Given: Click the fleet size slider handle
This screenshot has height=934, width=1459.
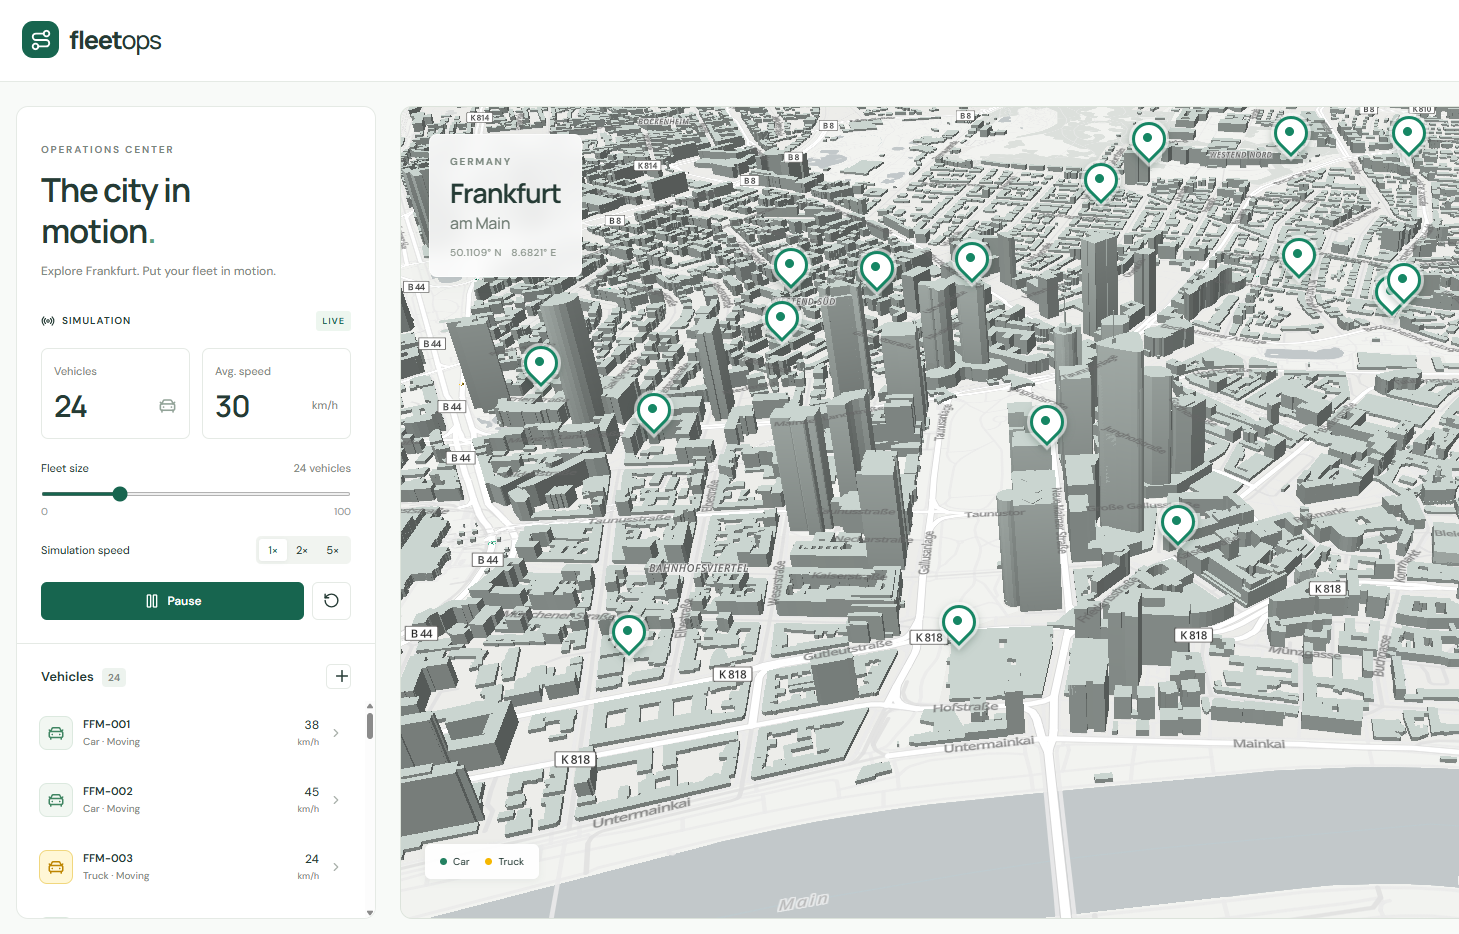Looking at the screenshot, I should tap(120, 494).
